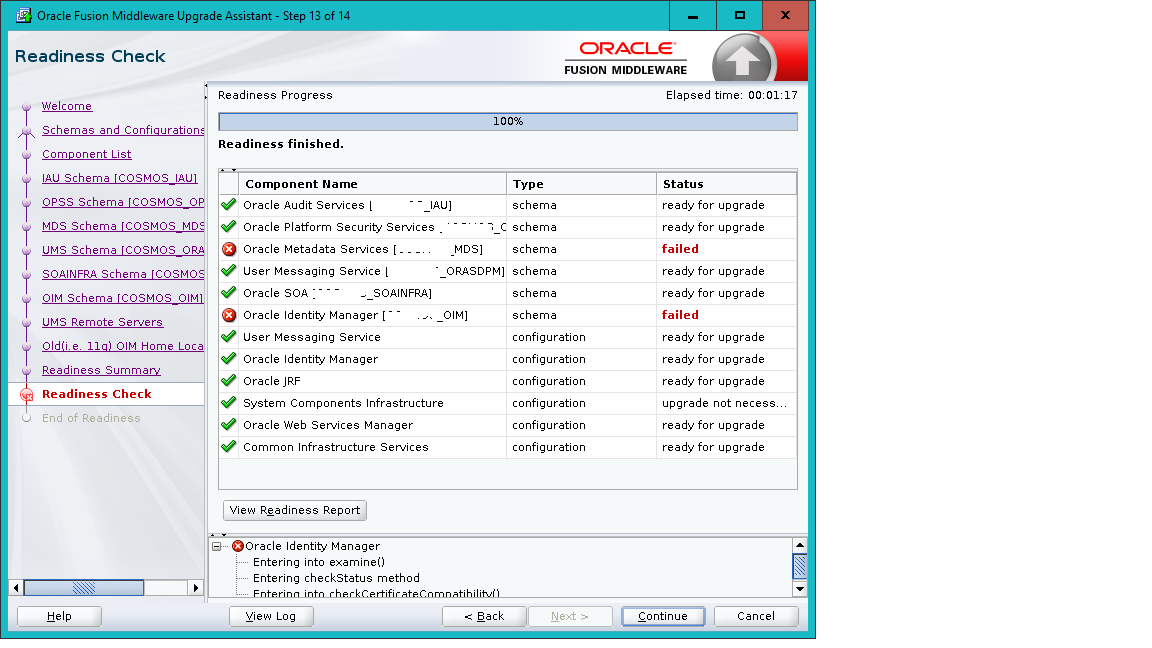
Task: Open the UMS Remote Servers step
Action: tap(102, 323)
